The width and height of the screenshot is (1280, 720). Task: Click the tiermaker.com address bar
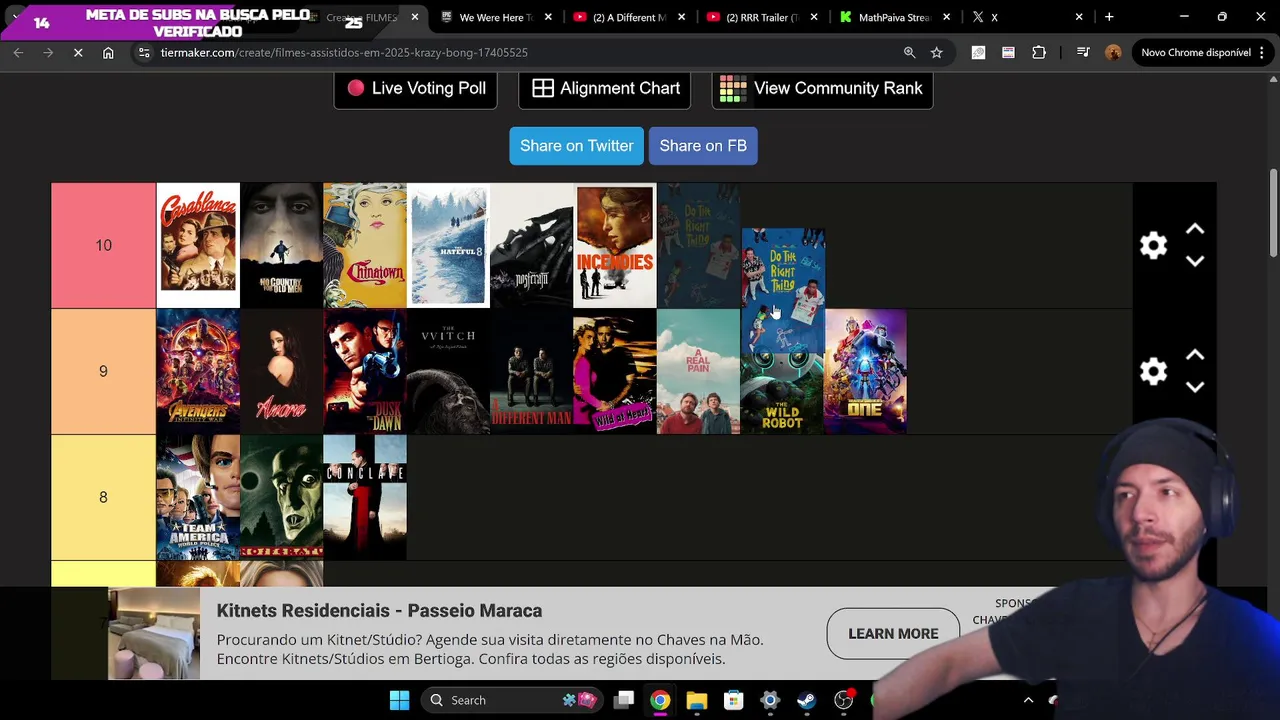(x=520, y=52)
